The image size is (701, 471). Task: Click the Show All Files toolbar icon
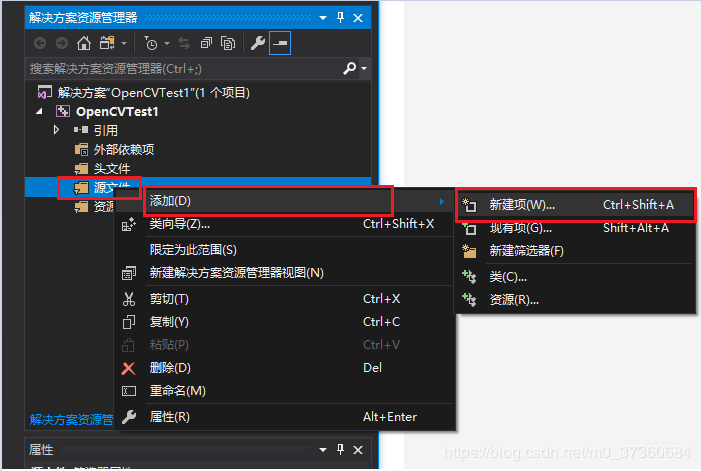pyautogui.click(x=228, y=43)
